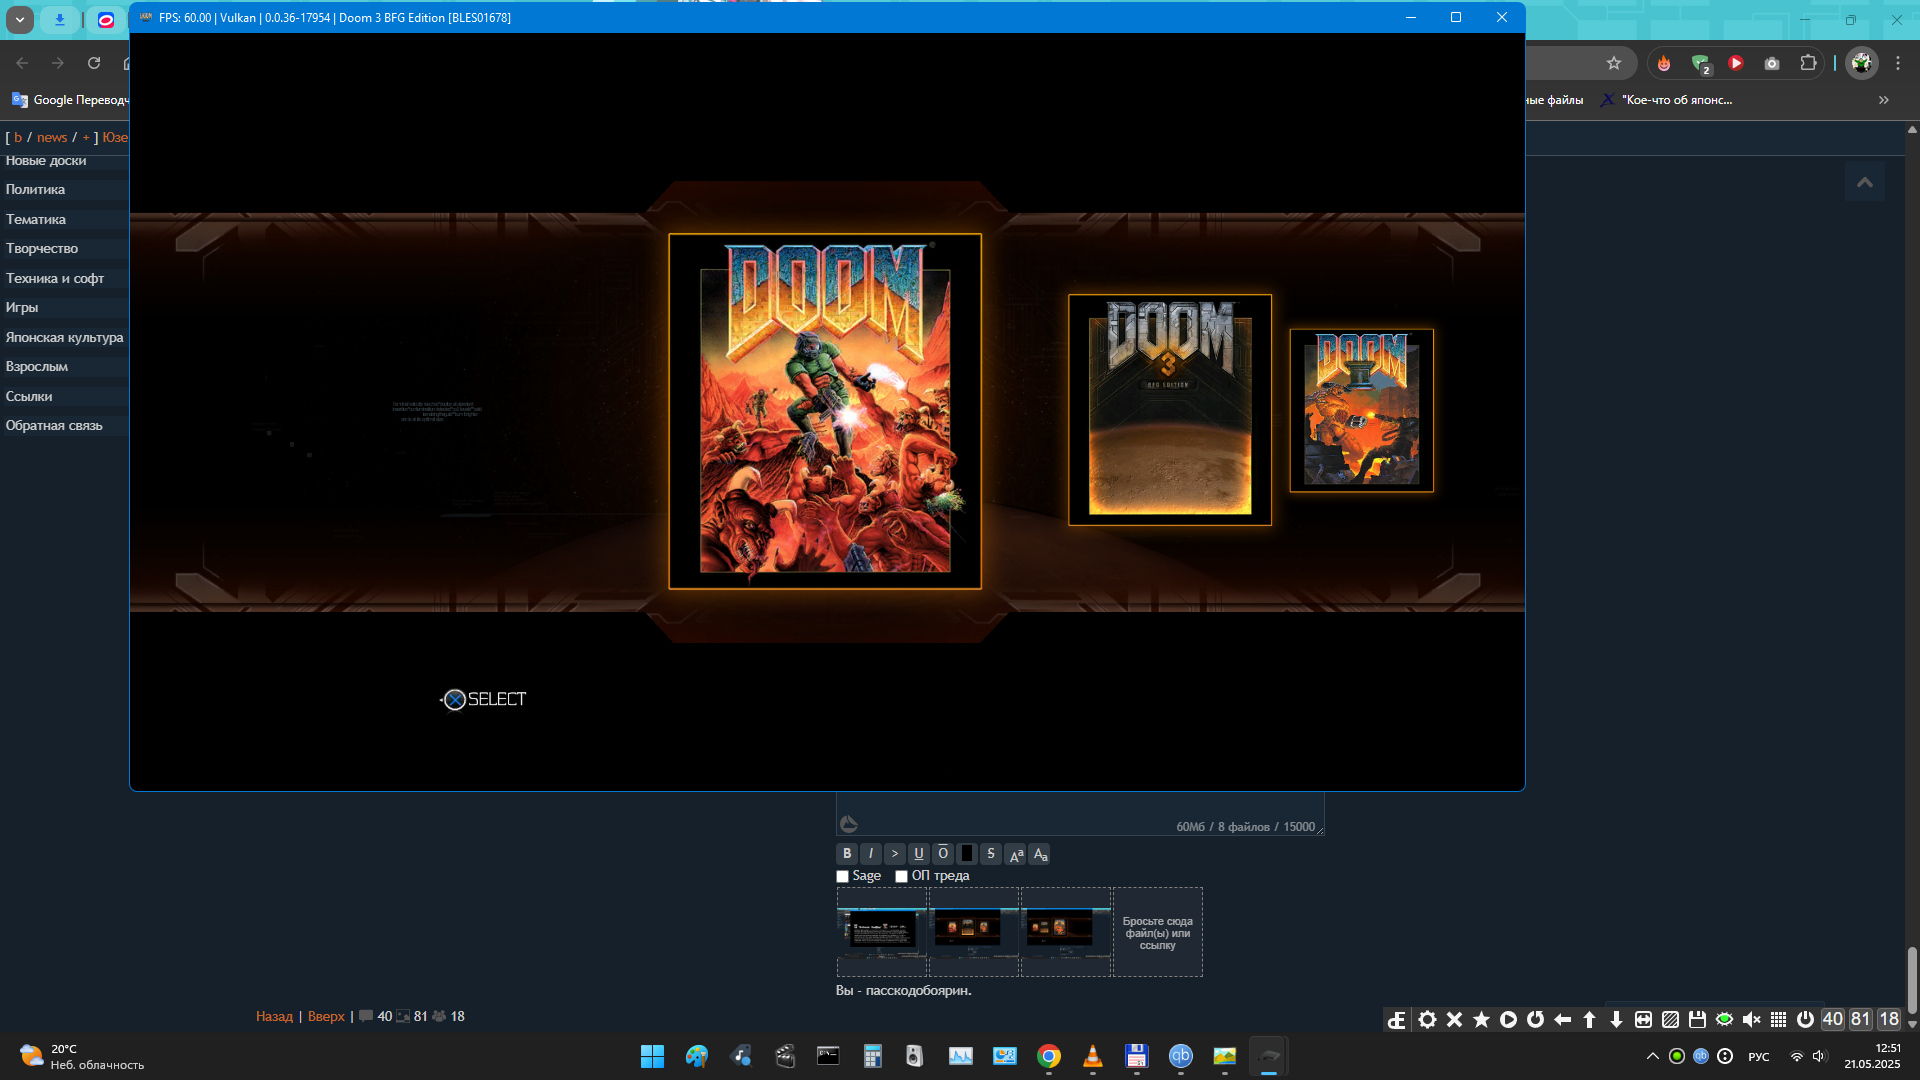Apply bold formatting with B button
This screenshot has width=1920, height=1080.
[847, 854]
